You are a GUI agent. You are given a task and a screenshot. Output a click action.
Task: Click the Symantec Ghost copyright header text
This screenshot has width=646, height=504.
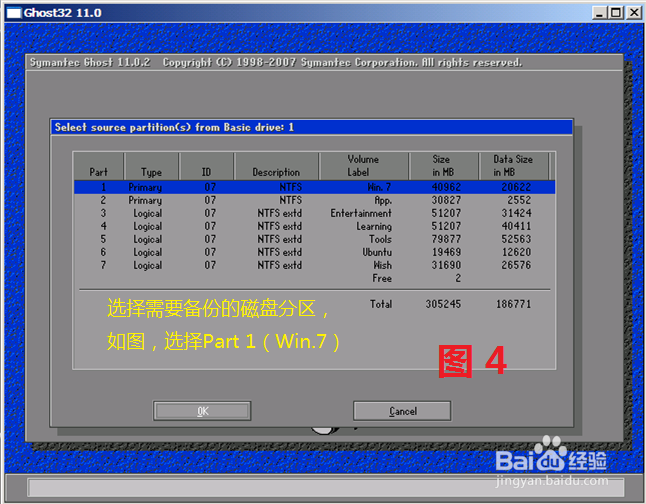click(276, 63)
